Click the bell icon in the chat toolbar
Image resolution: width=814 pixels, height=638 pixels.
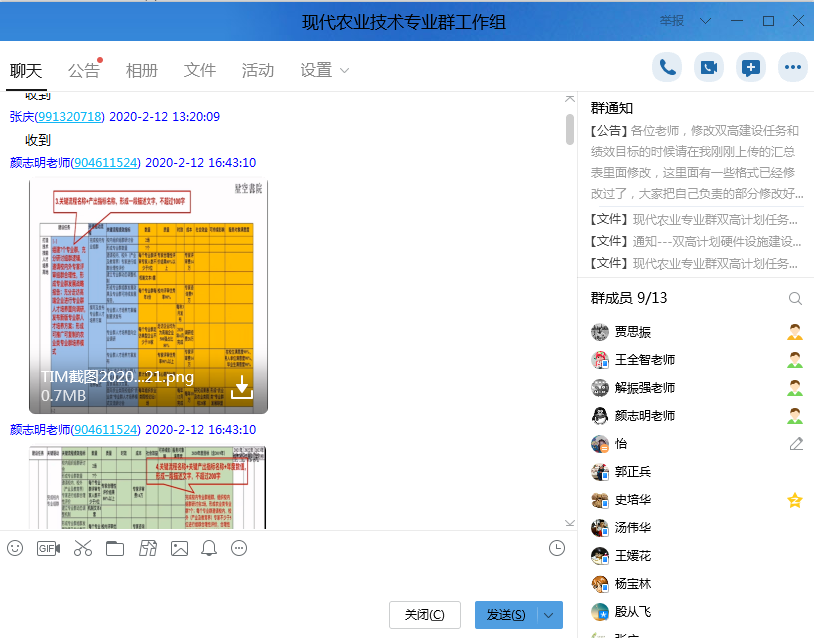(x=209, y=548)
